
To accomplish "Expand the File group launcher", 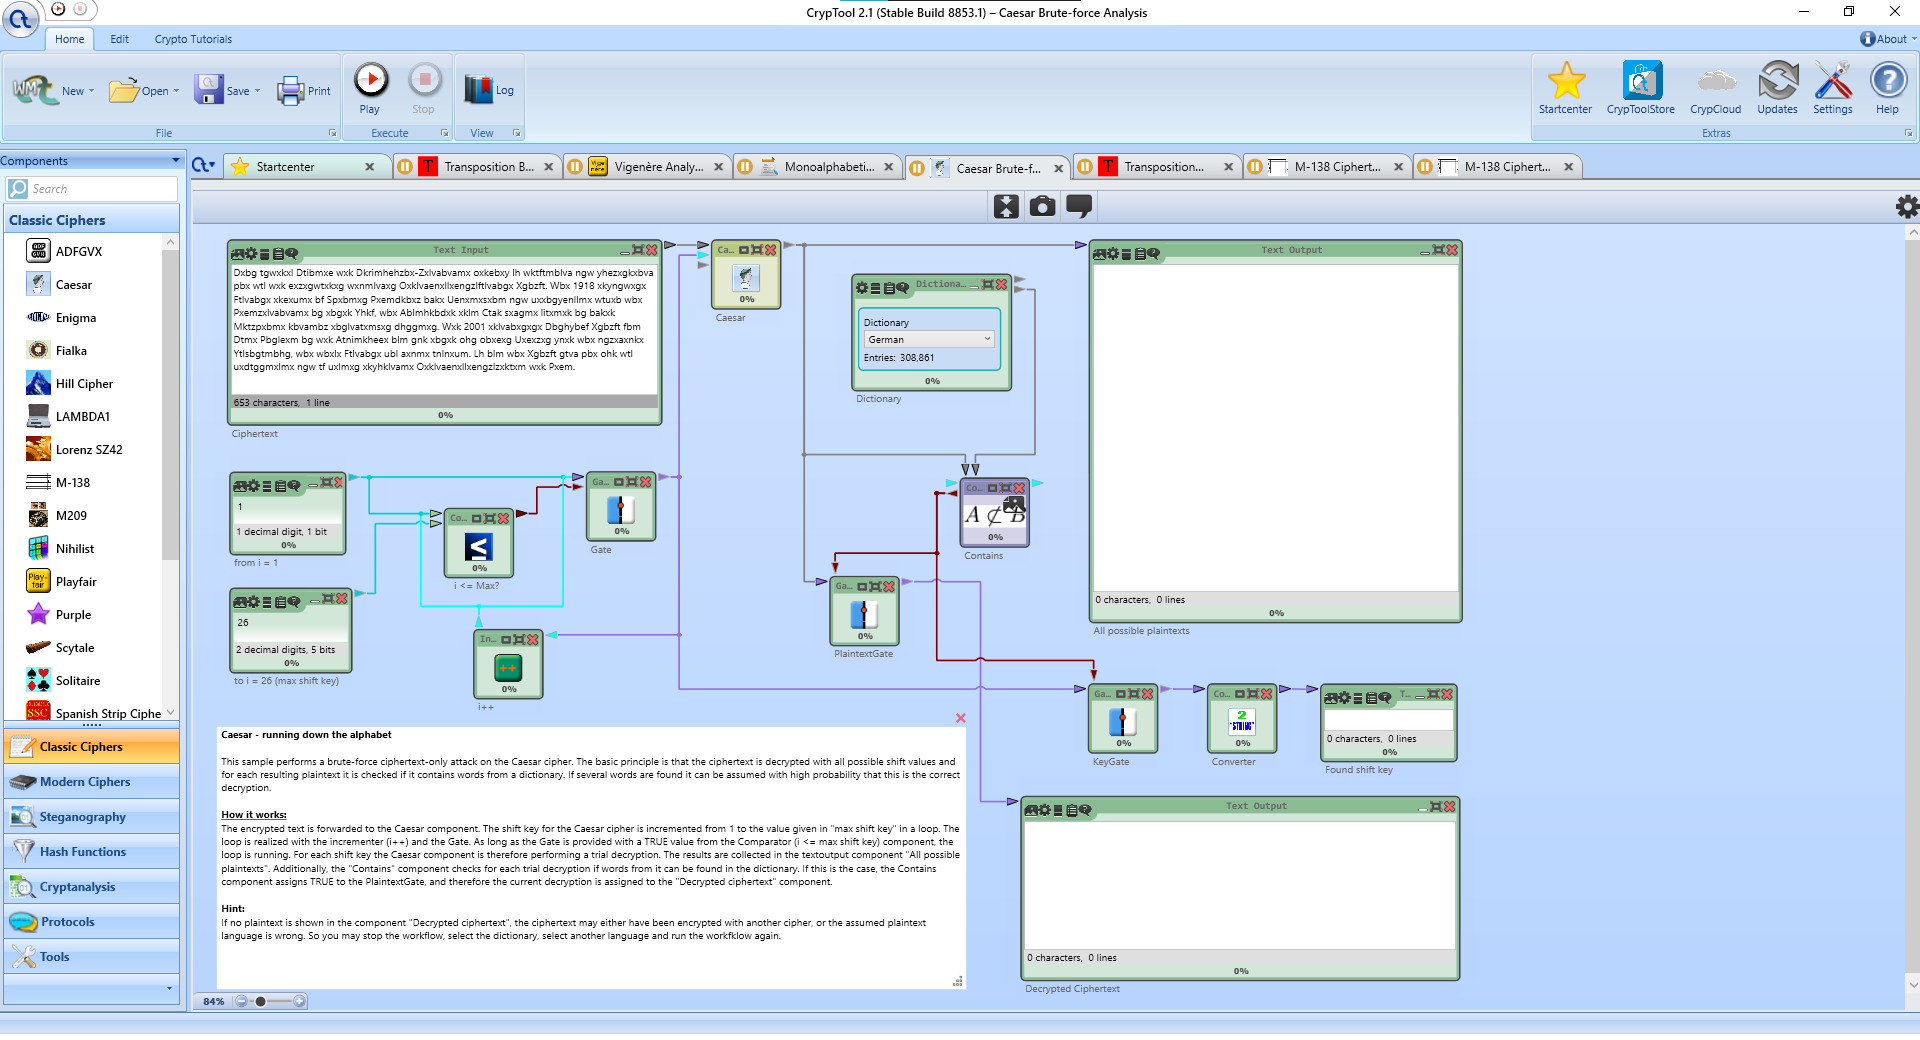I will point(333,133).
